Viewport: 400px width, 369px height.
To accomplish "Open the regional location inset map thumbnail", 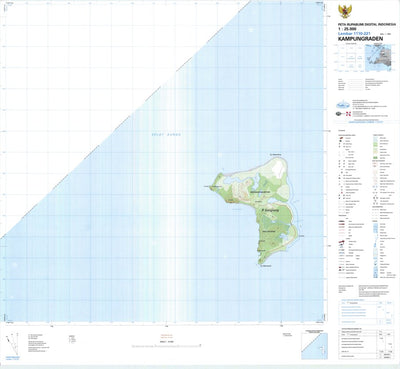I will [x=378, y=58].
